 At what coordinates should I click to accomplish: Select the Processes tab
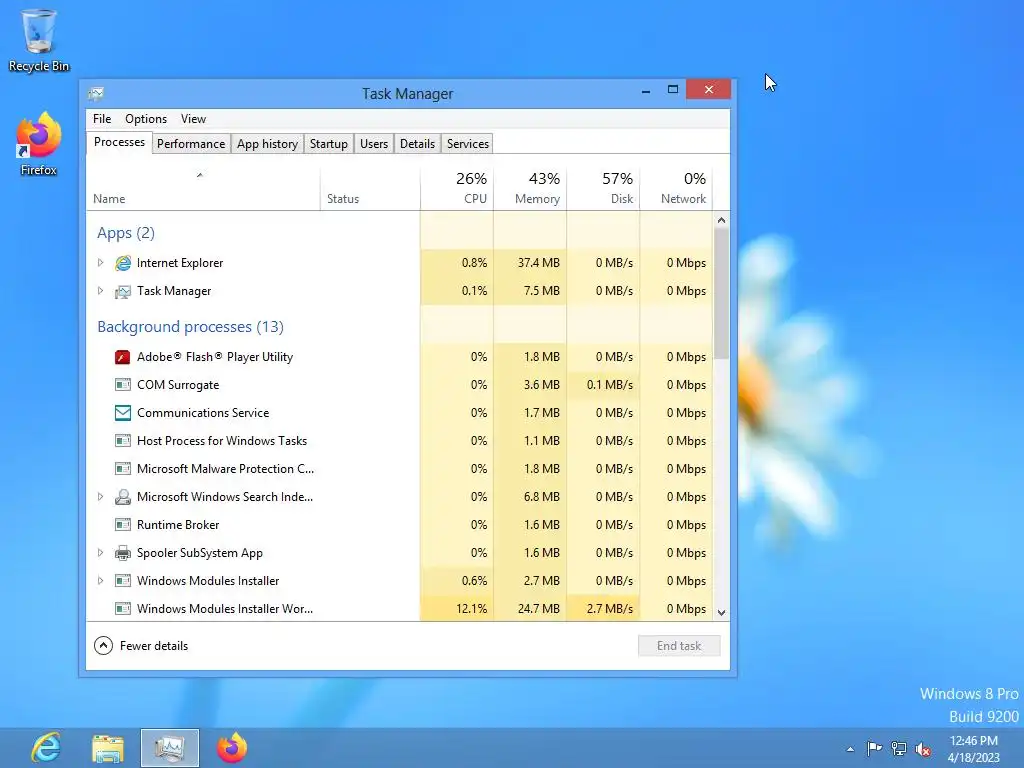point(120,142)
